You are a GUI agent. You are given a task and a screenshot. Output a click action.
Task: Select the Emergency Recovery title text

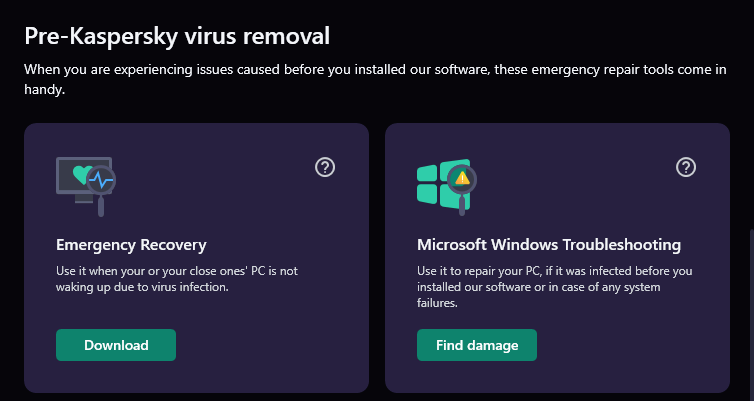[x=133, y=244]
